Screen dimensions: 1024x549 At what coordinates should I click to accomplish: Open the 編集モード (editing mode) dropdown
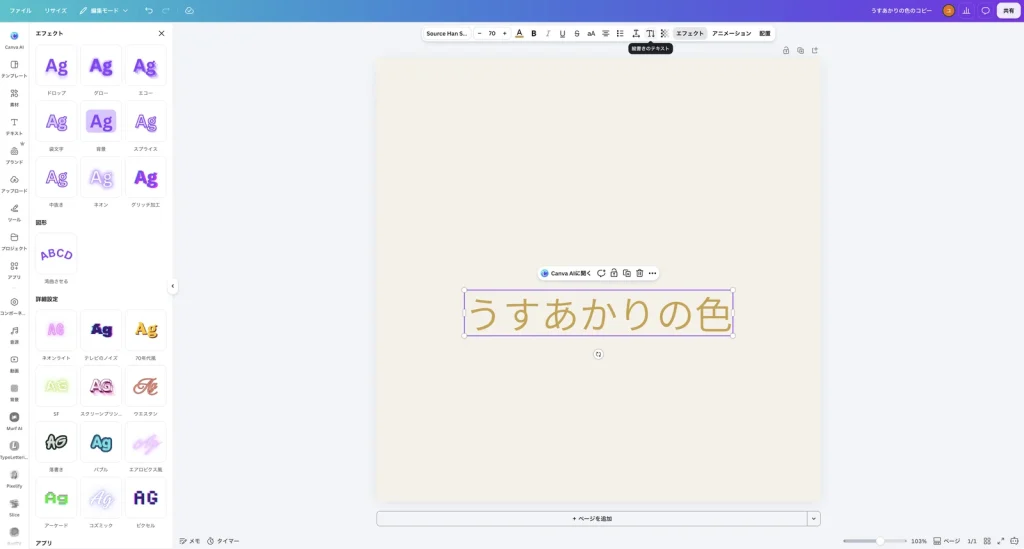pos(104,10)
